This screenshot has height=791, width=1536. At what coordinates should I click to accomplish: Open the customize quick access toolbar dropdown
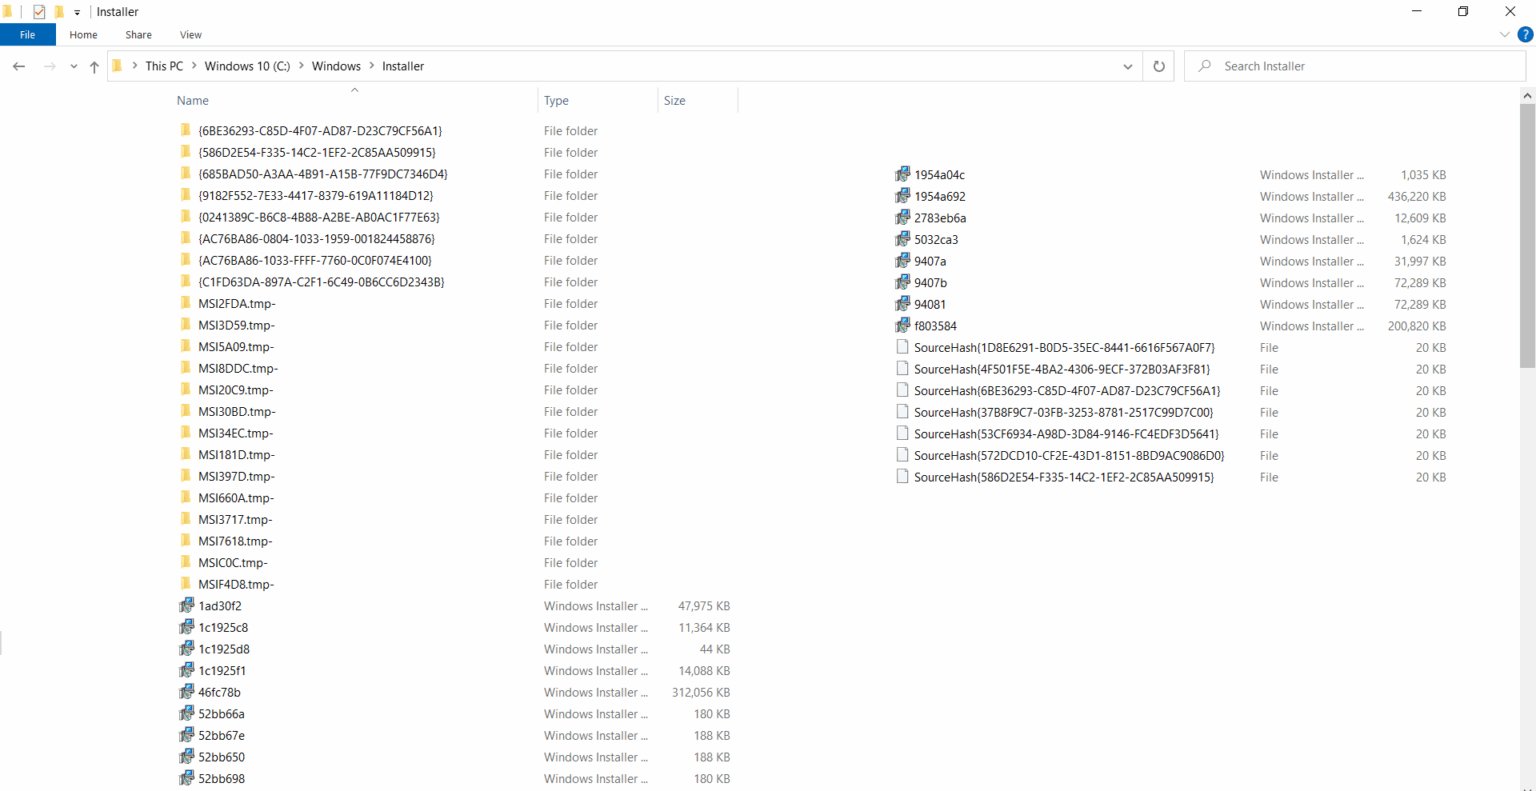[x=77, y=11]
